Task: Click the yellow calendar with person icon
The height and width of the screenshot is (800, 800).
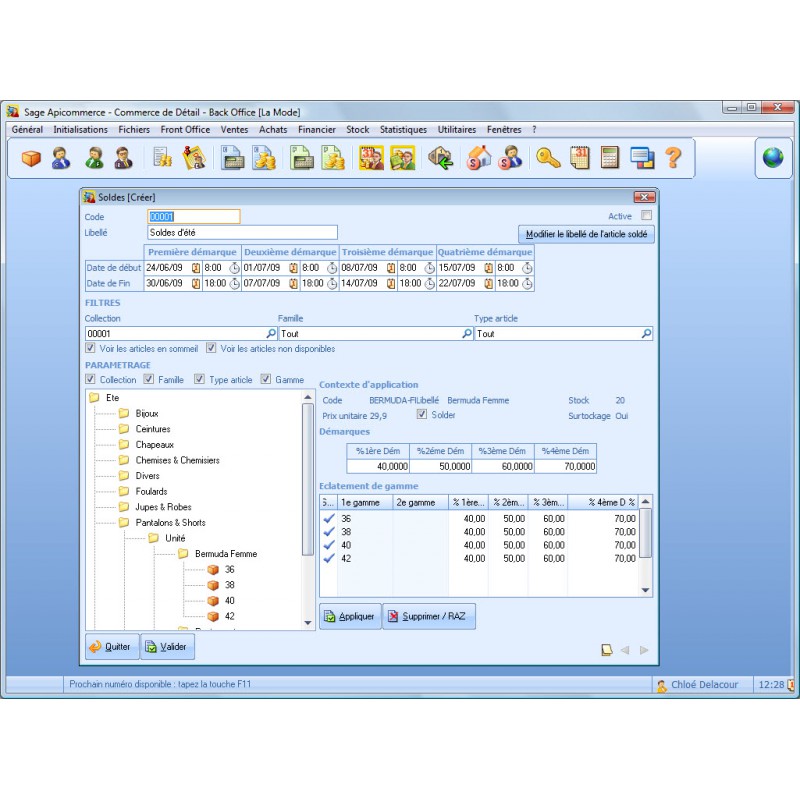Action: click(x=371, y=158)
